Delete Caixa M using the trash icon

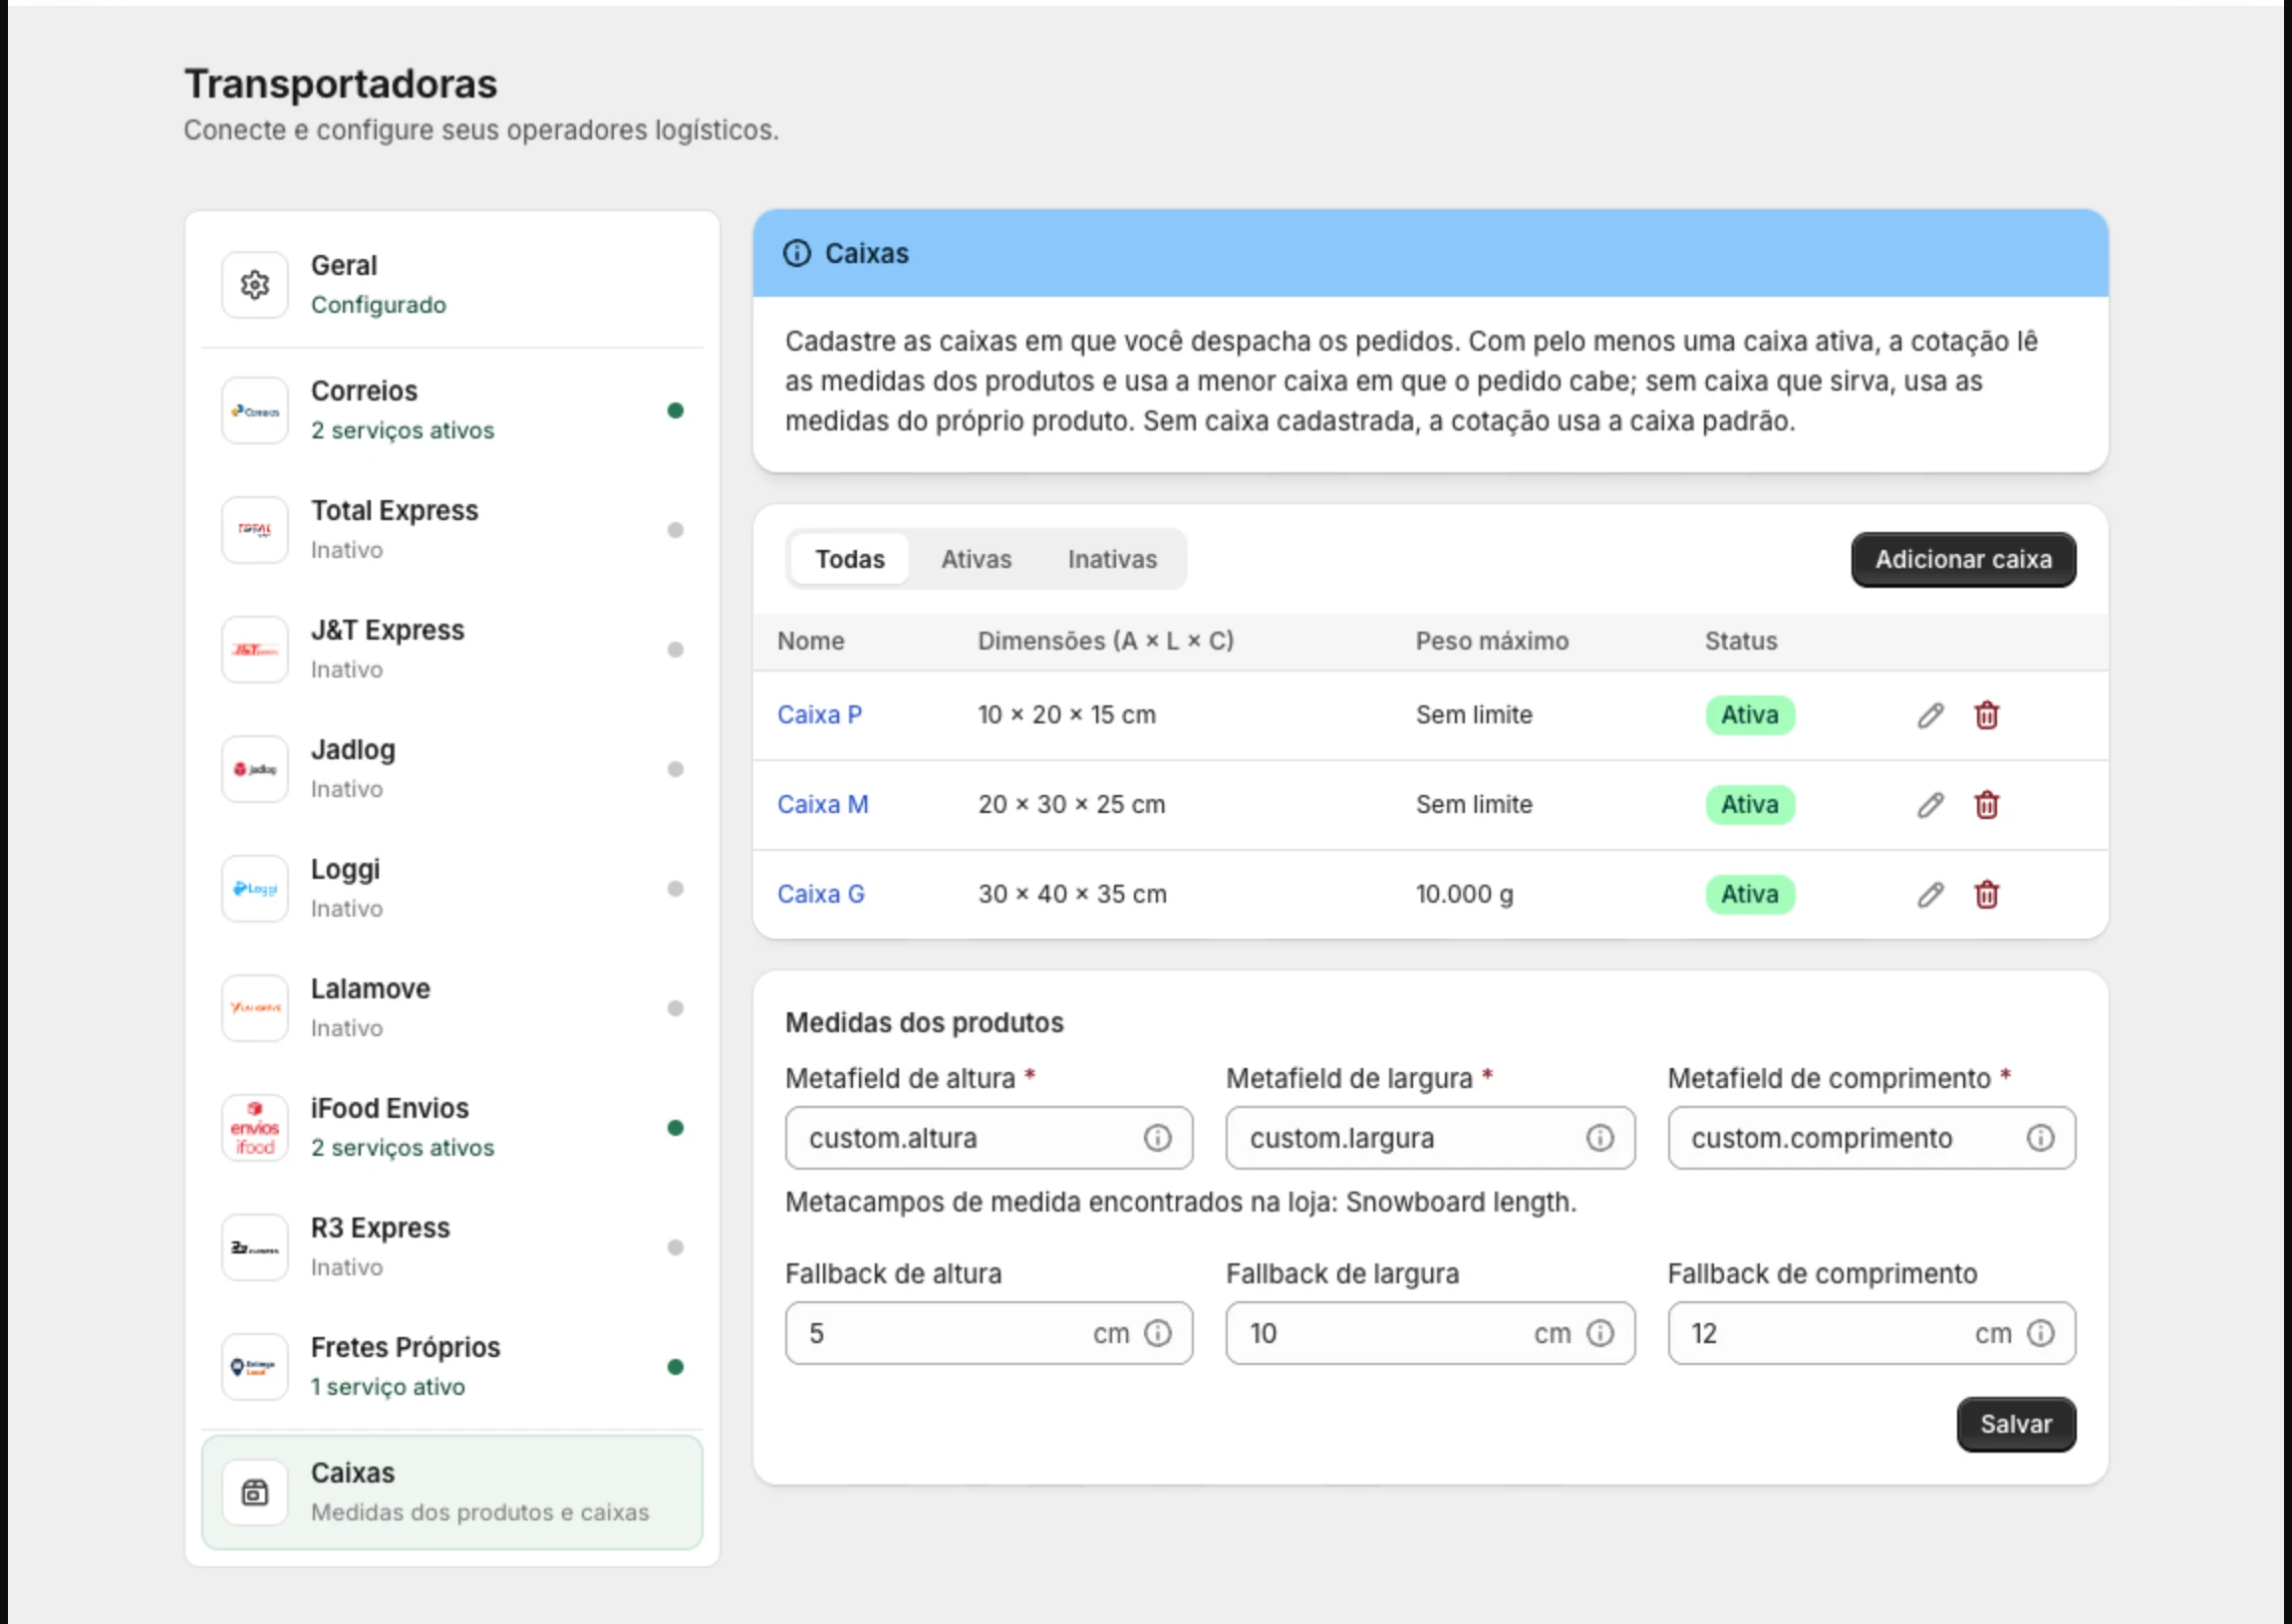click(1986, 805)
